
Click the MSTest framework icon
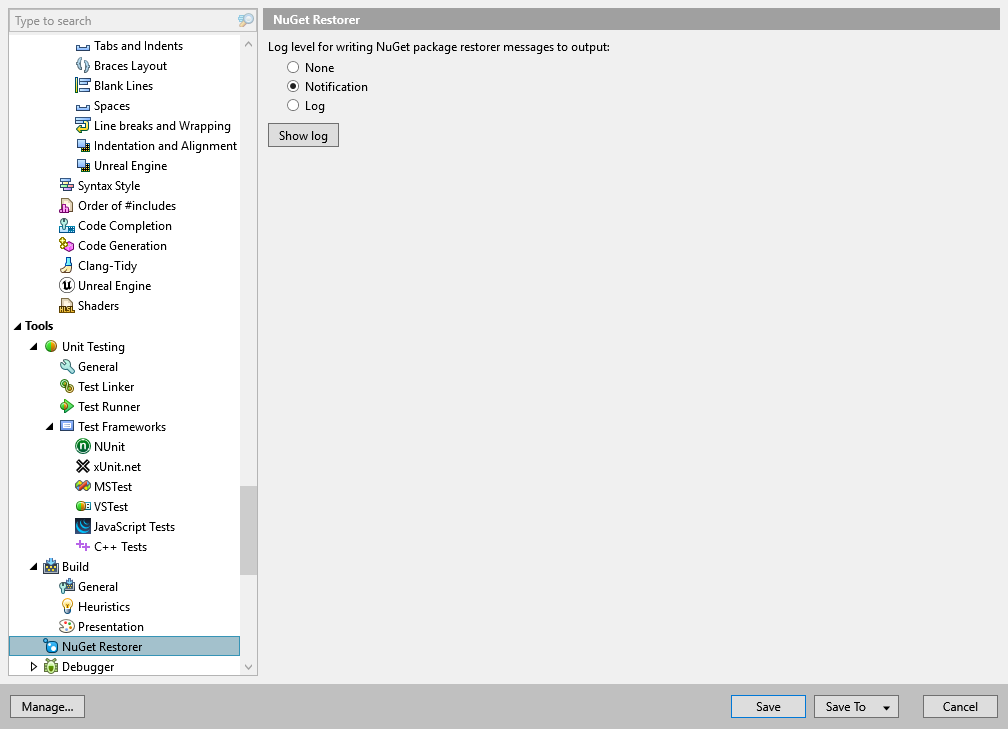pos(82,486)
